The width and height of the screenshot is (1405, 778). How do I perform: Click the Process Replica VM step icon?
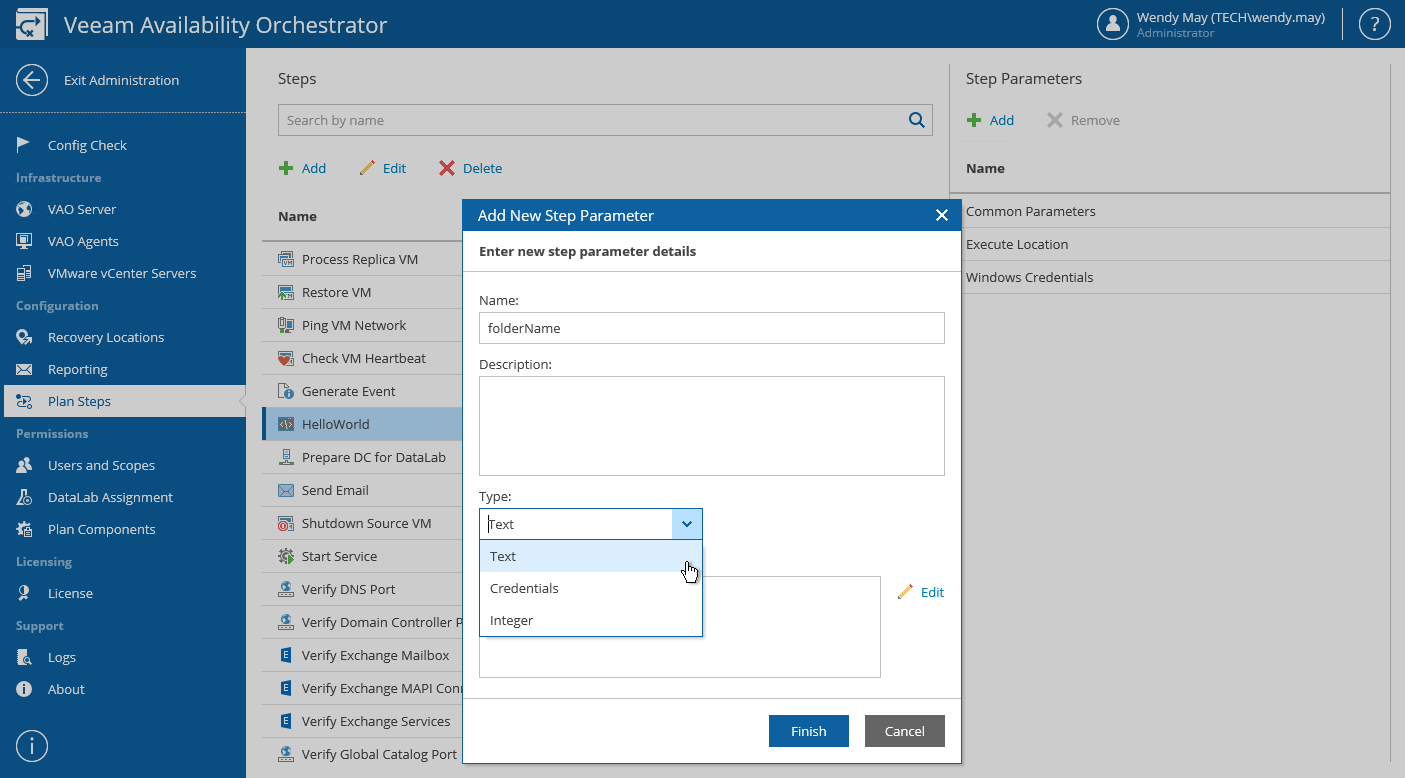(x=286, y=259)
